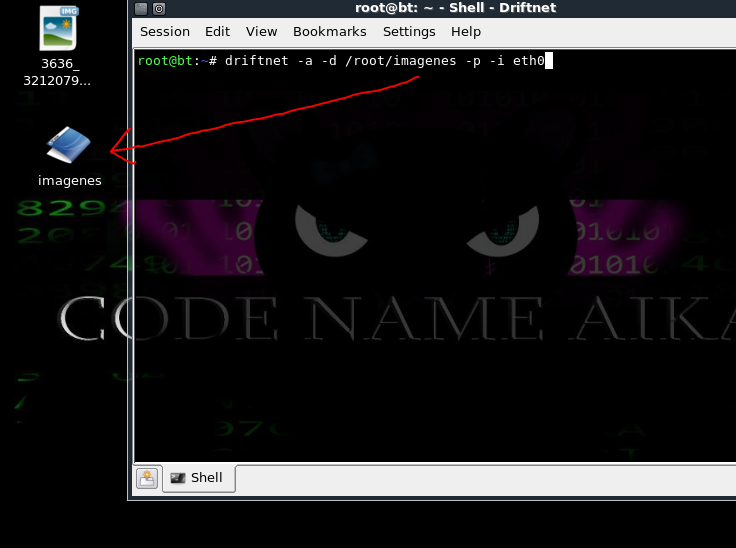Click the '3636_ 3212079...' file name label

point(57,72)
